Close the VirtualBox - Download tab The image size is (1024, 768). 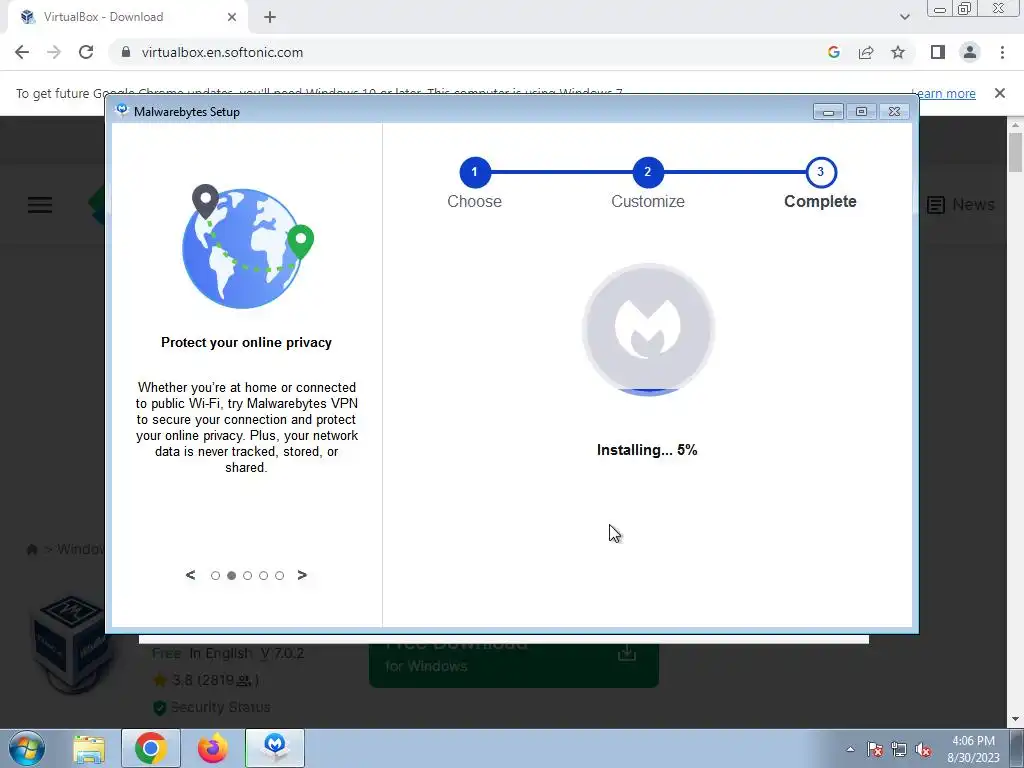pos(232,17)
